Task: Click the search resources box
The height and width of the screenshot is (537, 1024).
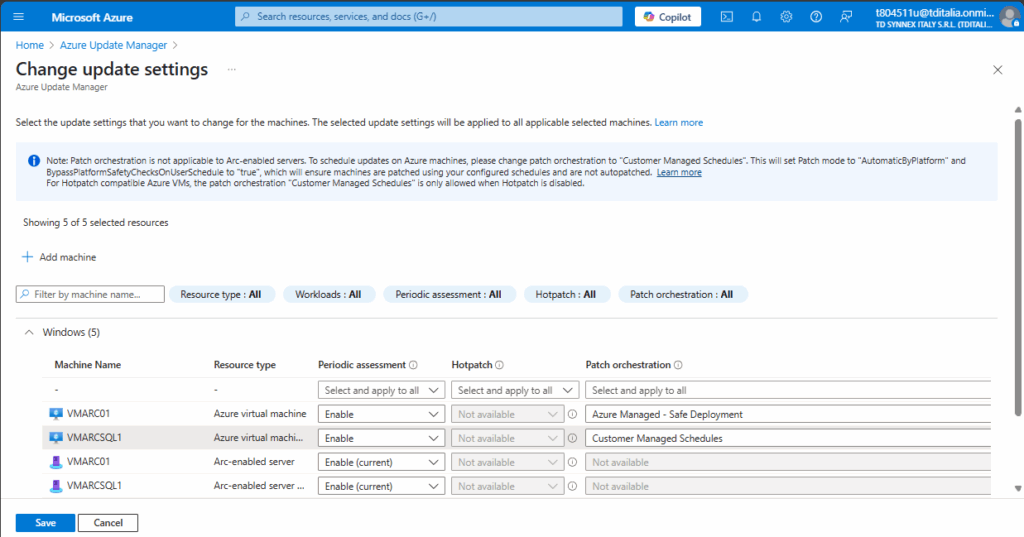Action: pos(428,16)
